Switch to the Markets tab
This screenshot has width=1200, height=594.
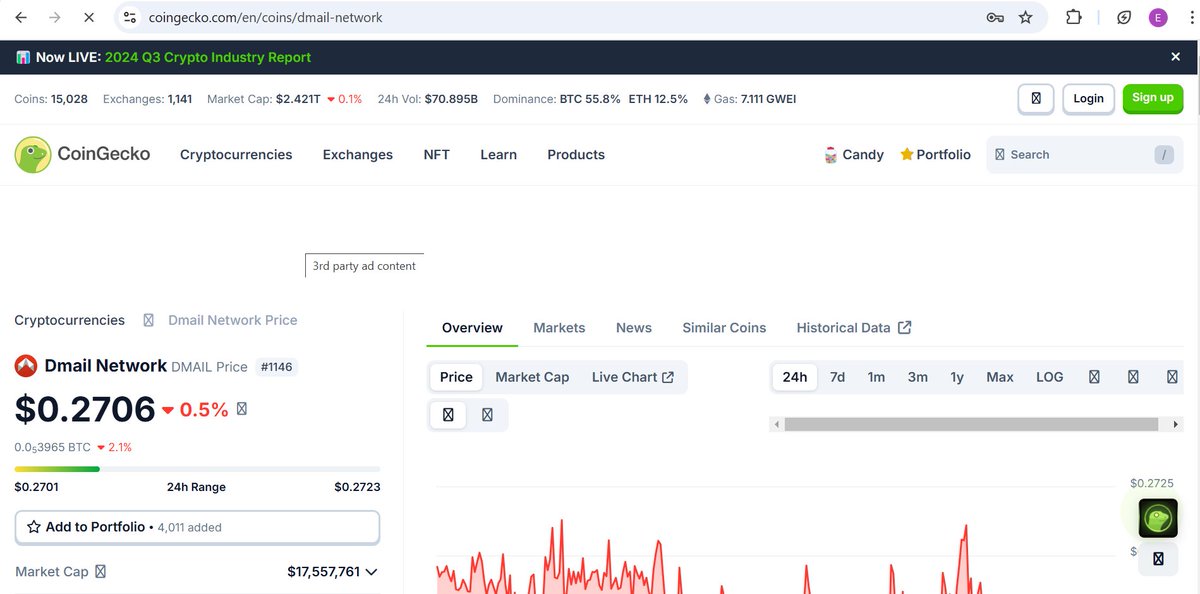click(x=559, y=328)
